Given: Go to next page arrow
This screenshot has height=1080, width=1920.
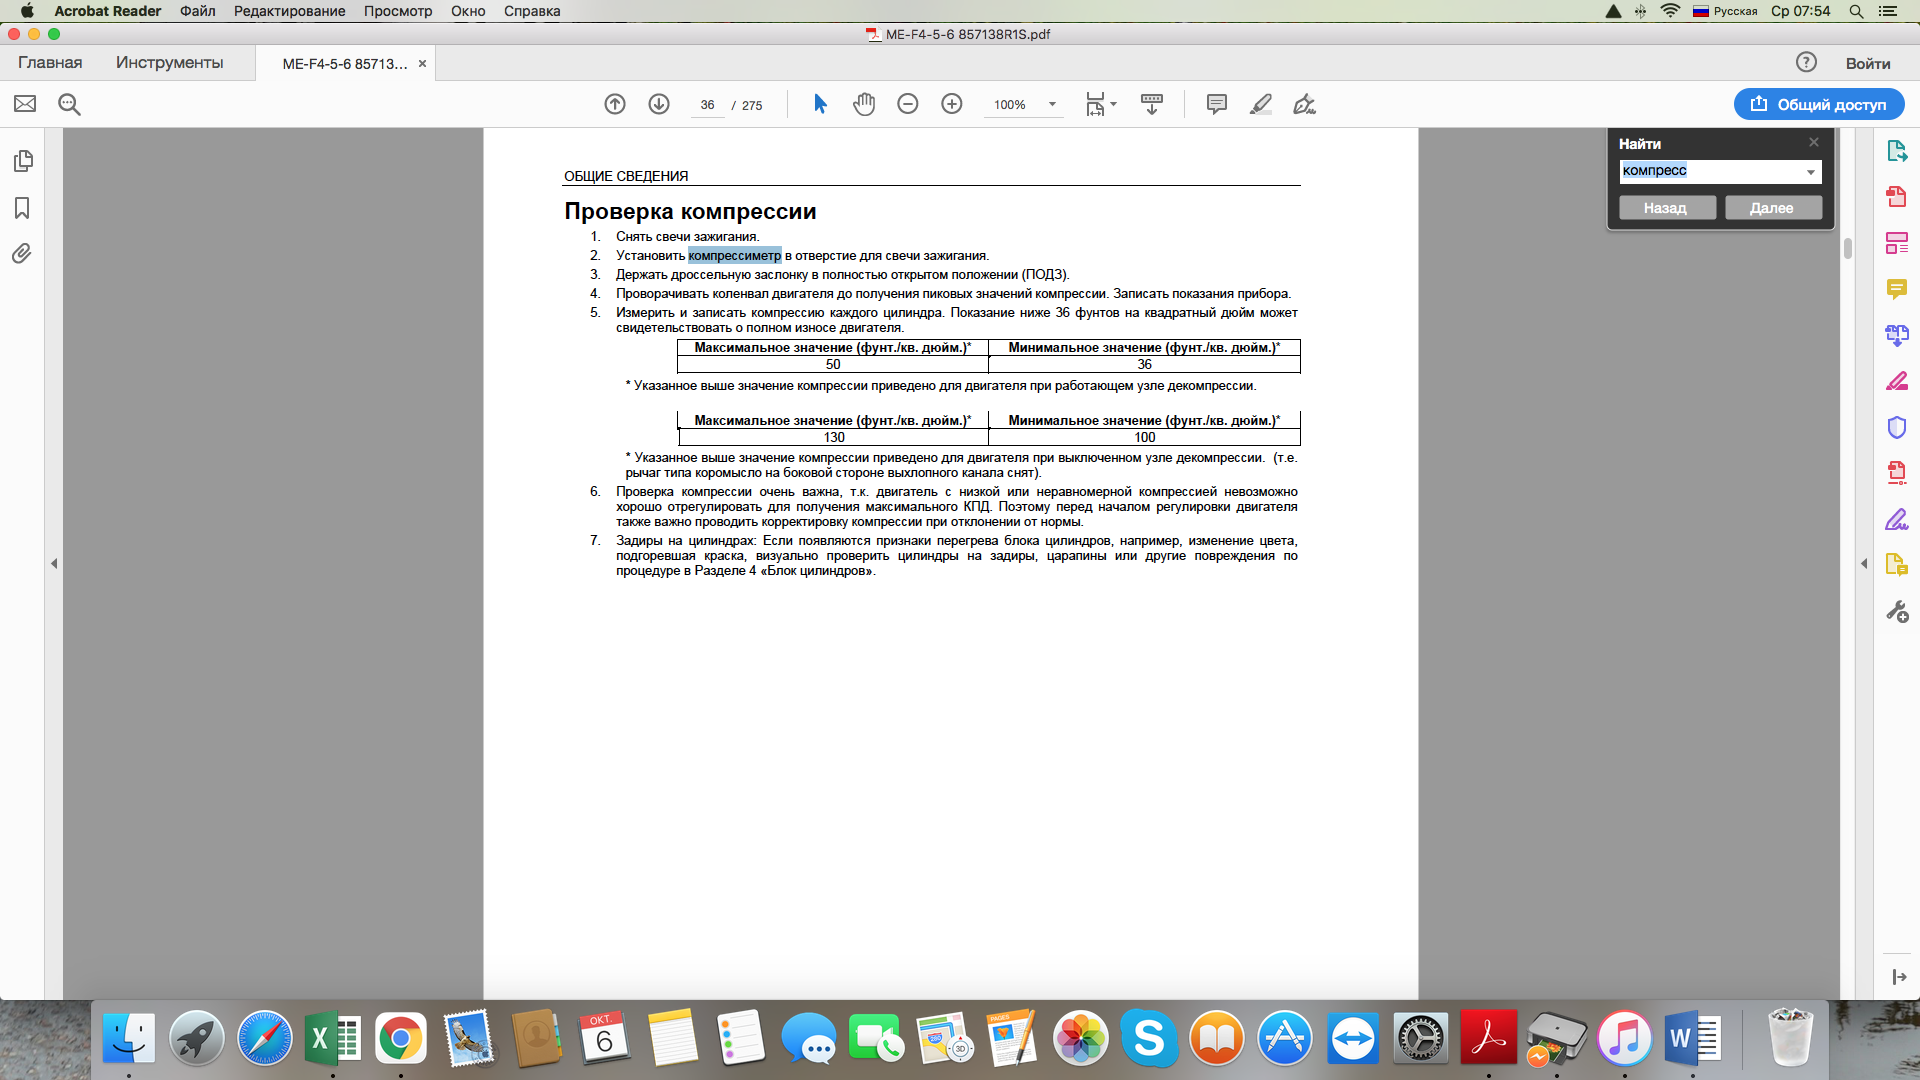Looking at the screenshot, I should coord(659,104).
